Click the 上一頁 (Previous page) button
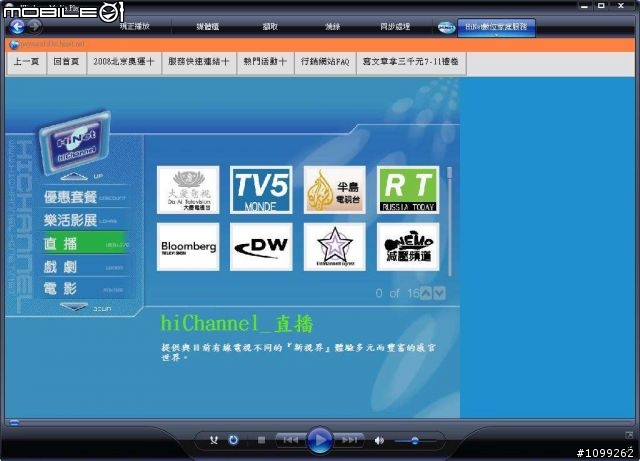 27,62
